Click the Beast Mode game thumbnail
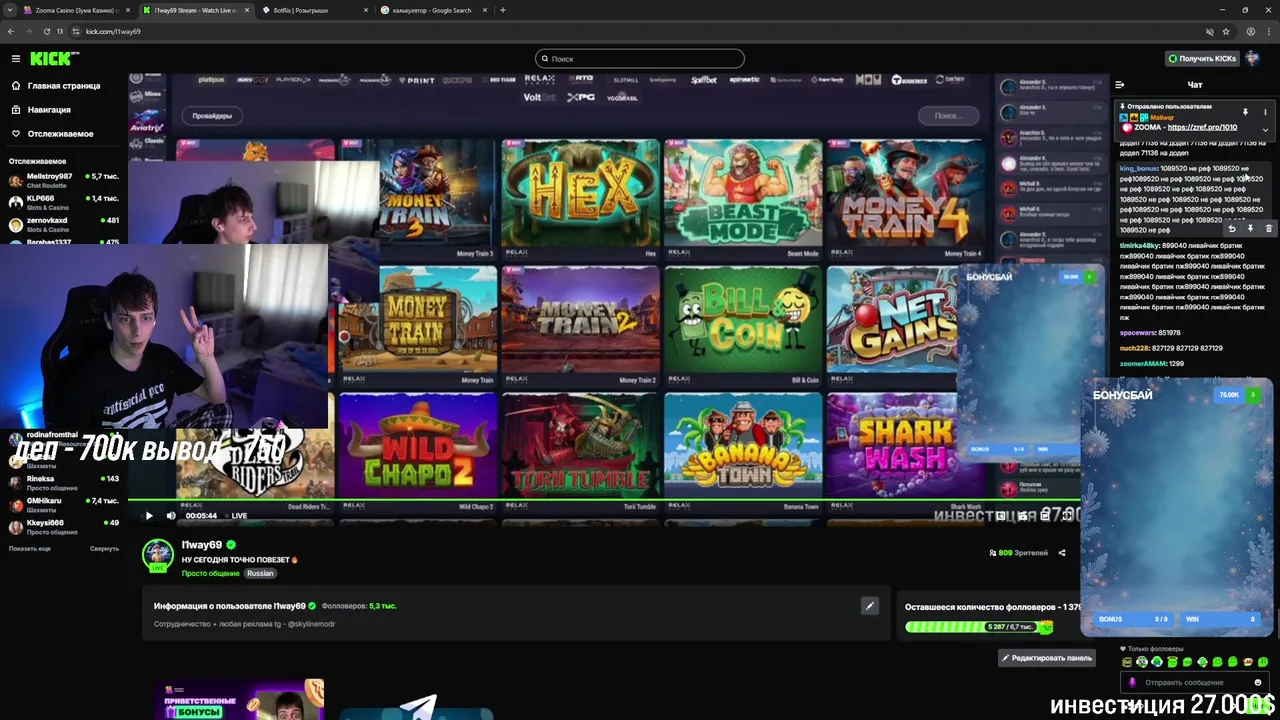Screen dimensions: 1280x720 click(x=743, y=194)
